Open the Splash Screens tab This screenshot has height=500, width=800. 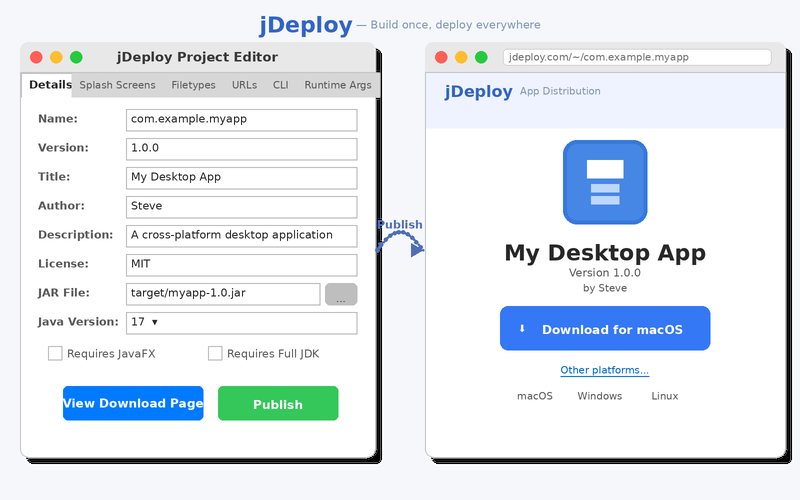coord(117,85)
